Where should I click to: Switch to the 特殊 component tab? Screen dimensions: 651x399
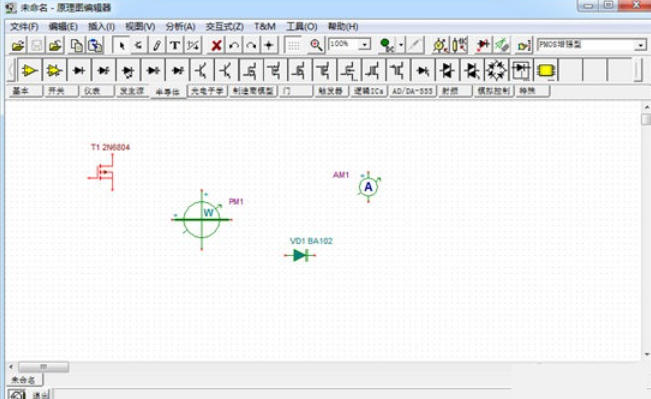tap(533, 91)
